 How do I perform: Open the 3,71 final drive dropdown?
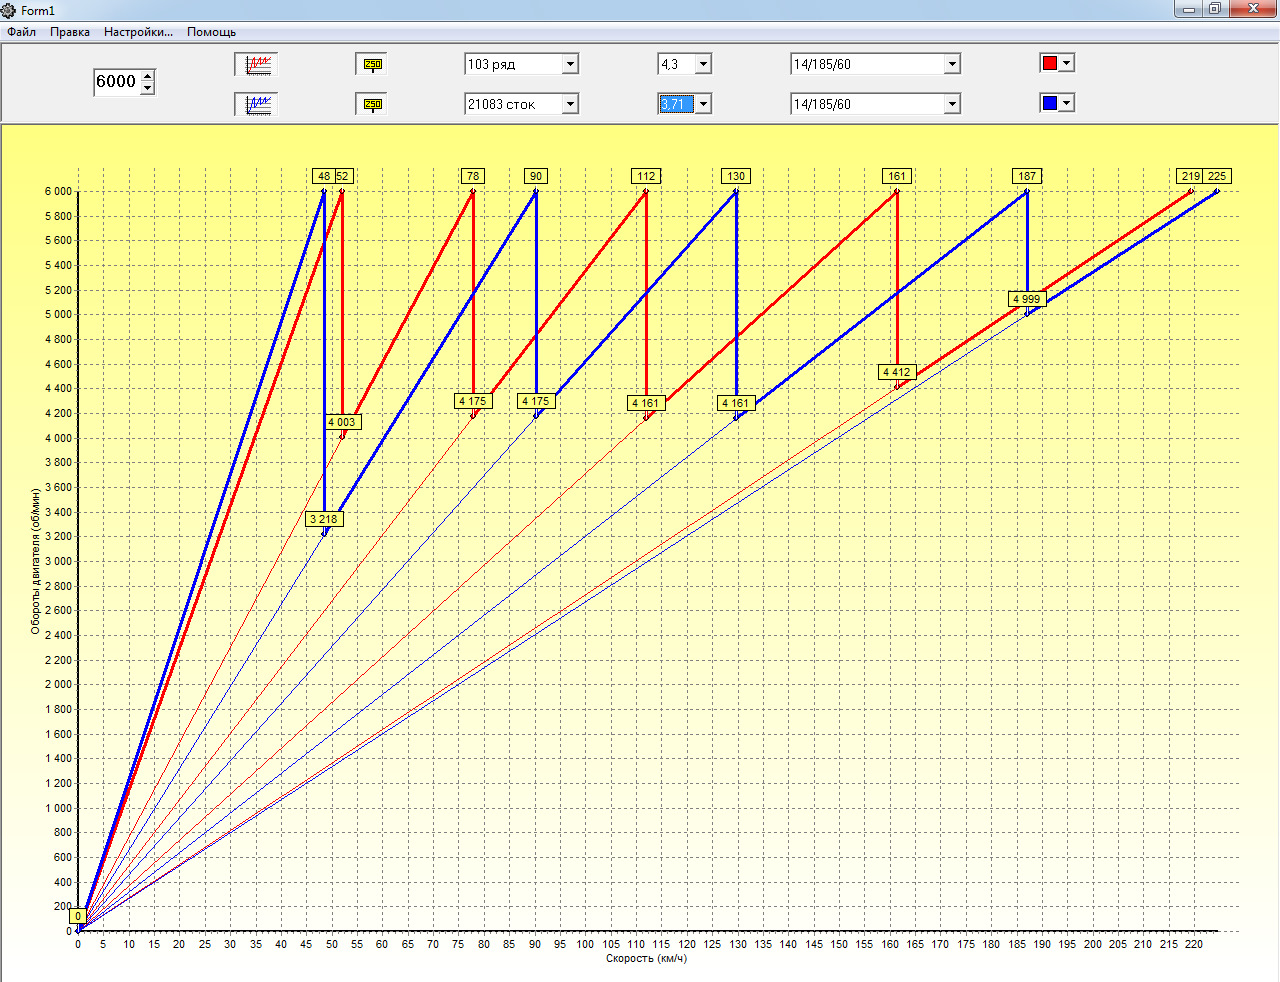point(703,104)
